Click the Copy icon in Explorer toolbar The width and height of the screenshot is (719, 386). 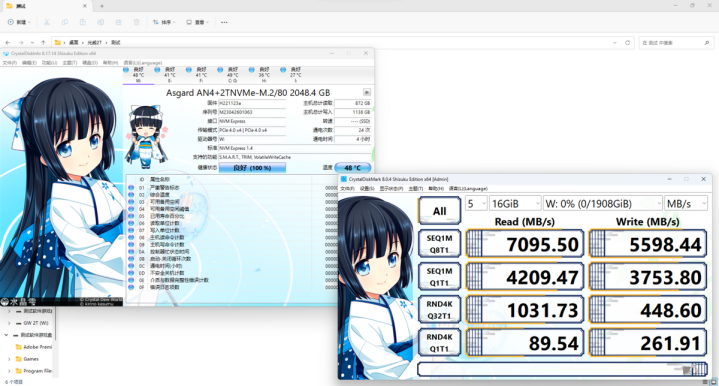pyautogui.click(x=65, y=22)
